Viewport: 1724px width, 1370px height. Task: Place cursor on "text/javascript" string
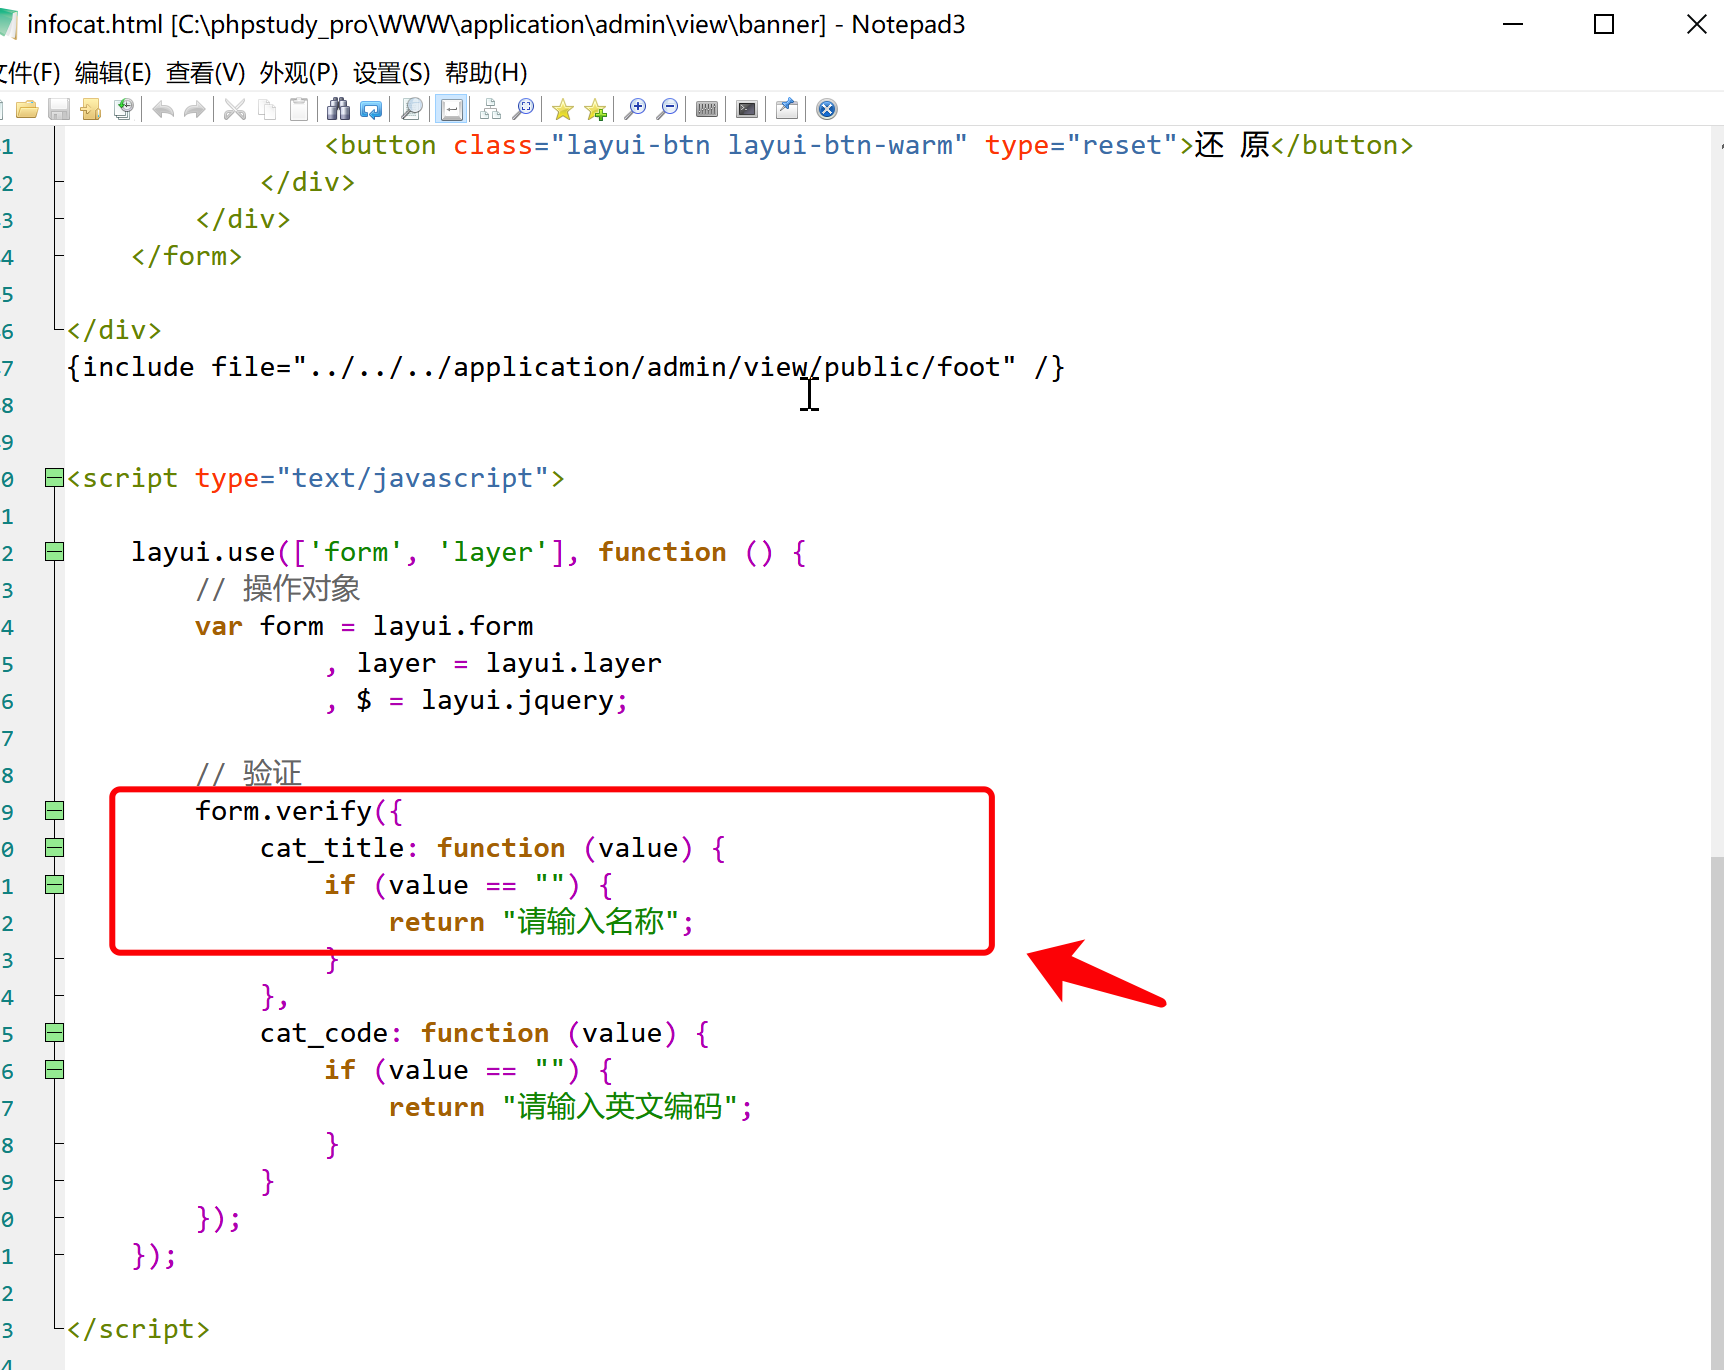tap(411, 478)
